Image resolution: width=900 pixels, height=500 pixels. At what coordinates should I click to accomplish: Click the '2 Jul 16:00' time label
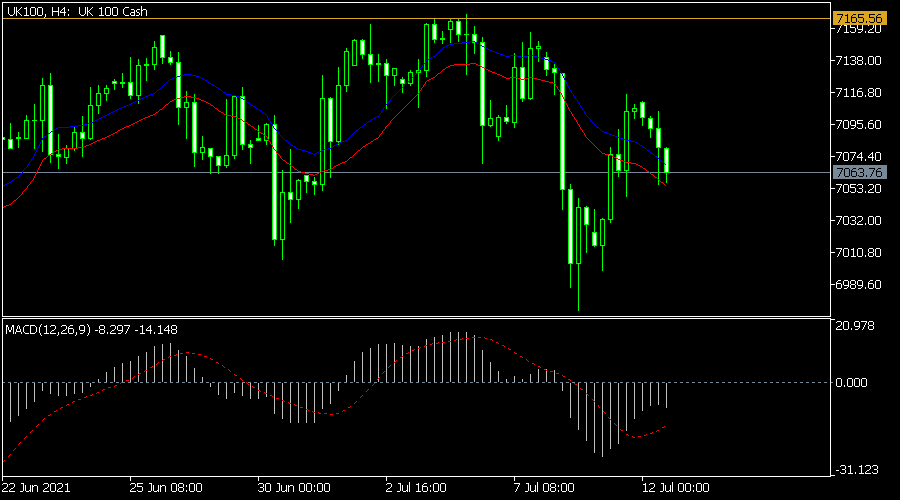pyautogui.click(x=416, y=487)
